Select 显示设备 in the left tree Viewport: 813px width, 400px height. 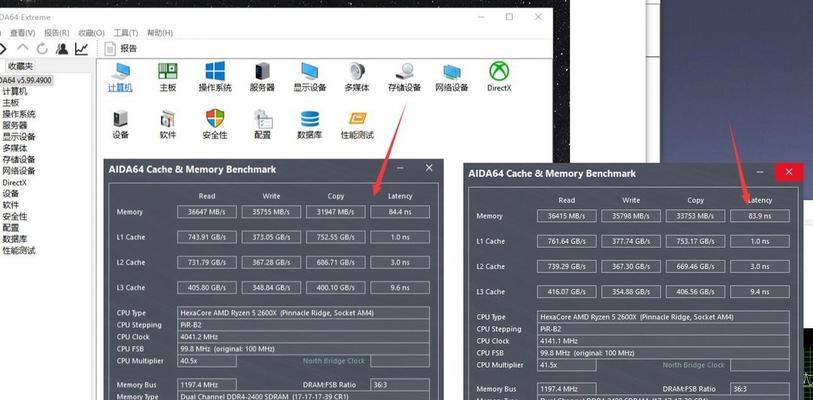click(x=19, y=137)
